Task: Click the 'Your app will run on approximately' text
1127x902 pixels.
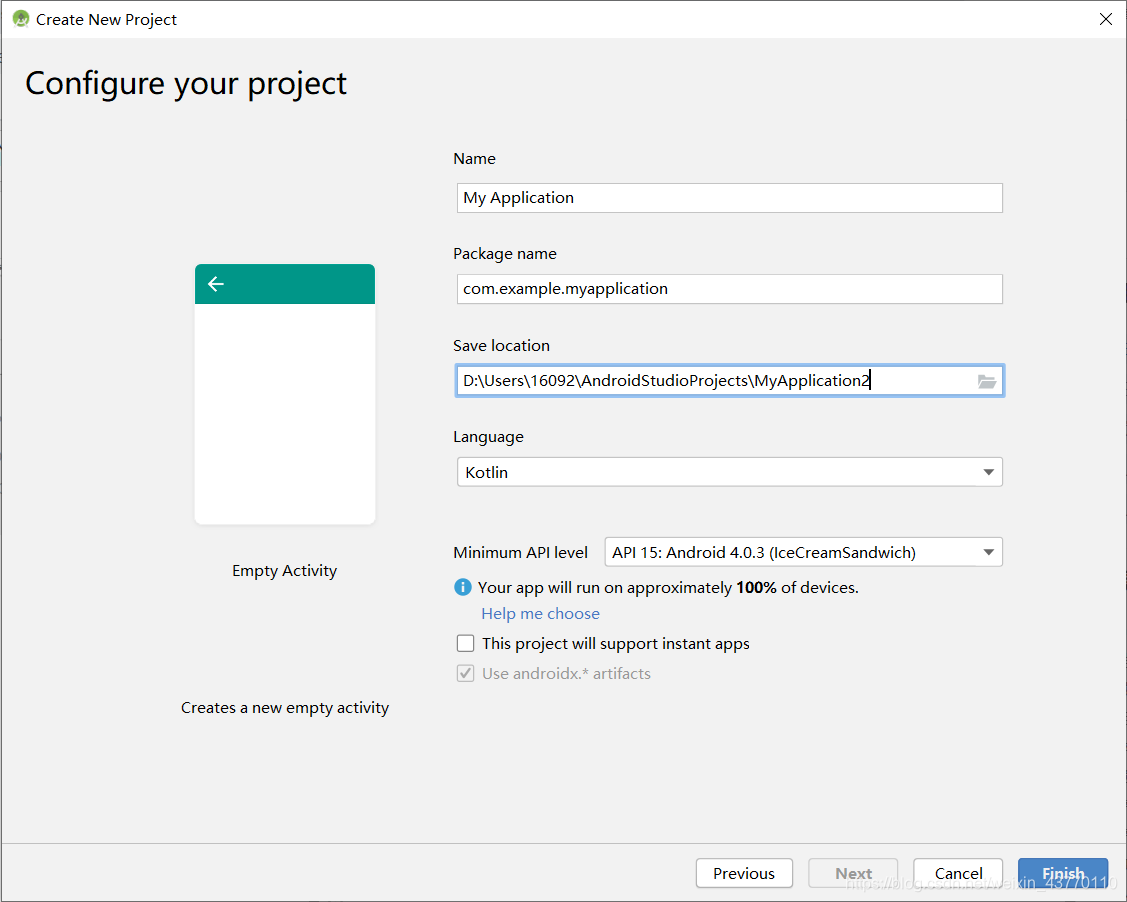Action: [604, 588]
